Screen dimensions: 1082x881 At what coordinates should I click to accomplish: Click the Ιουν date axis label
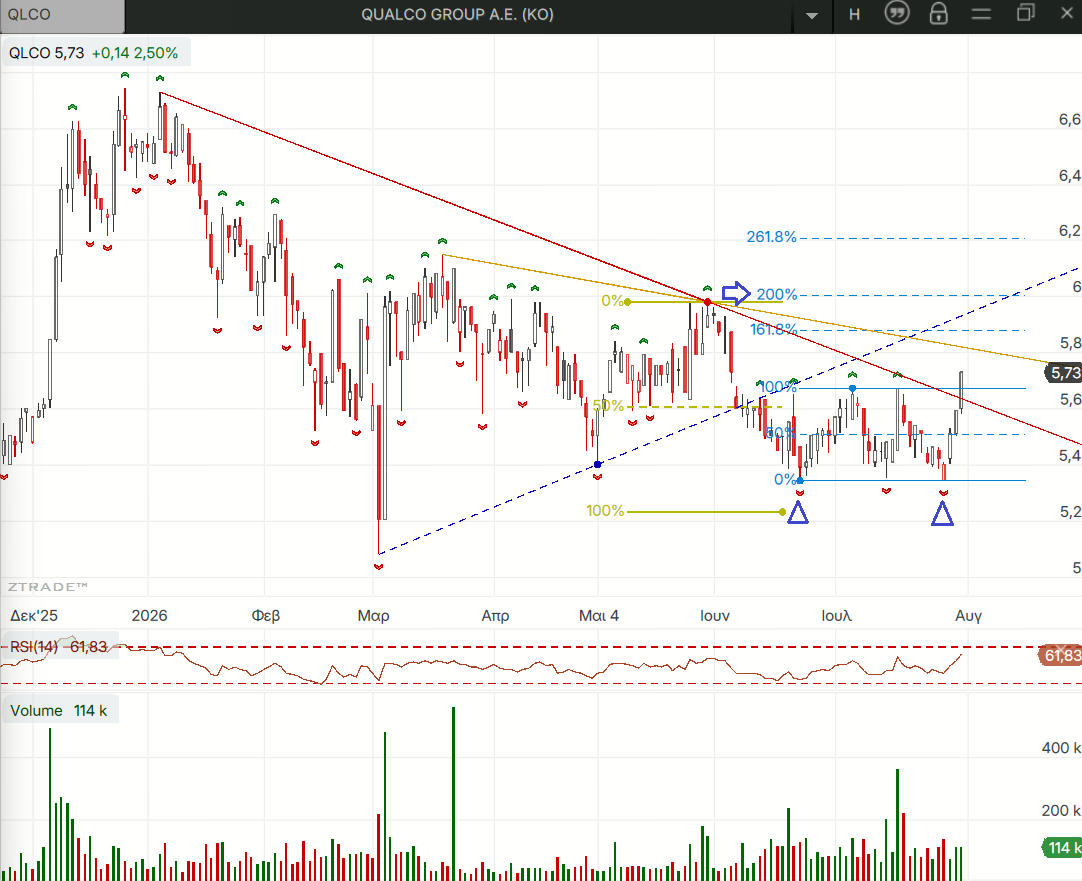click(715, 615)
